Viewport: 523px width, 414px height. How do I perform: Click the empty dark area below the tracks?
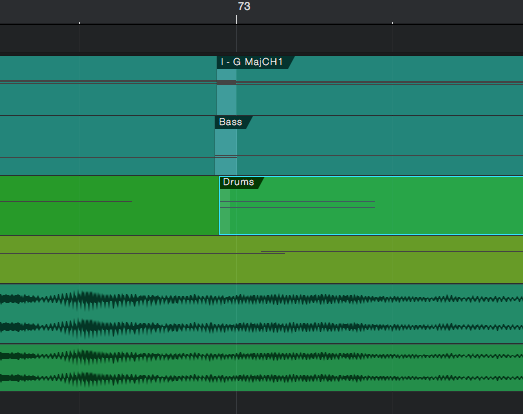[262, 403]
